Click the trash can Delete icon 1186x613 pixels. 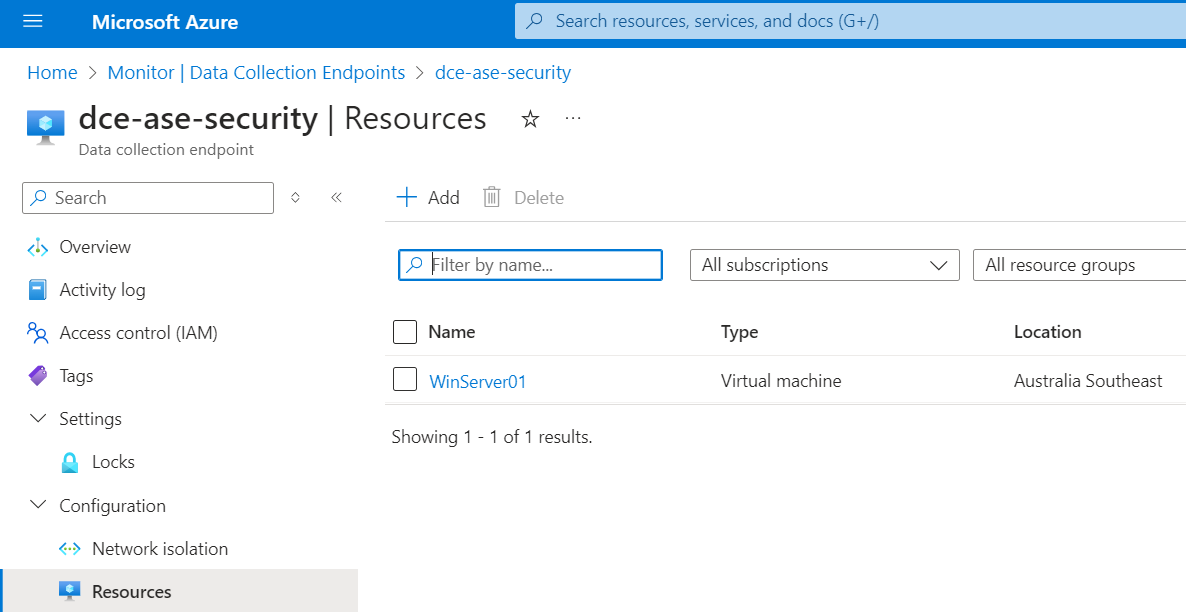pyautogui.click(x=492, y=198)
